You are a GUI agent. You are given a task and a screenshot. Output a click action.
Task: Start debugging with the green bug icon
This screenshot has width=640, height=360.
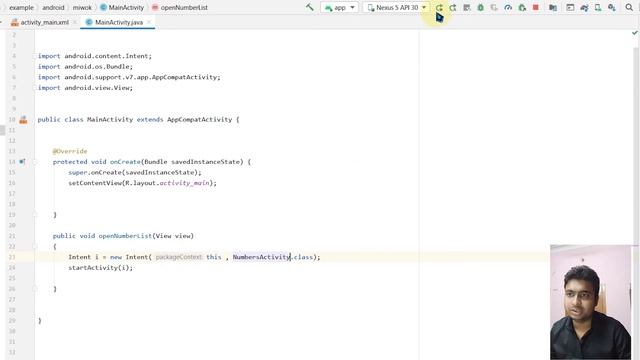click(481, 7)
